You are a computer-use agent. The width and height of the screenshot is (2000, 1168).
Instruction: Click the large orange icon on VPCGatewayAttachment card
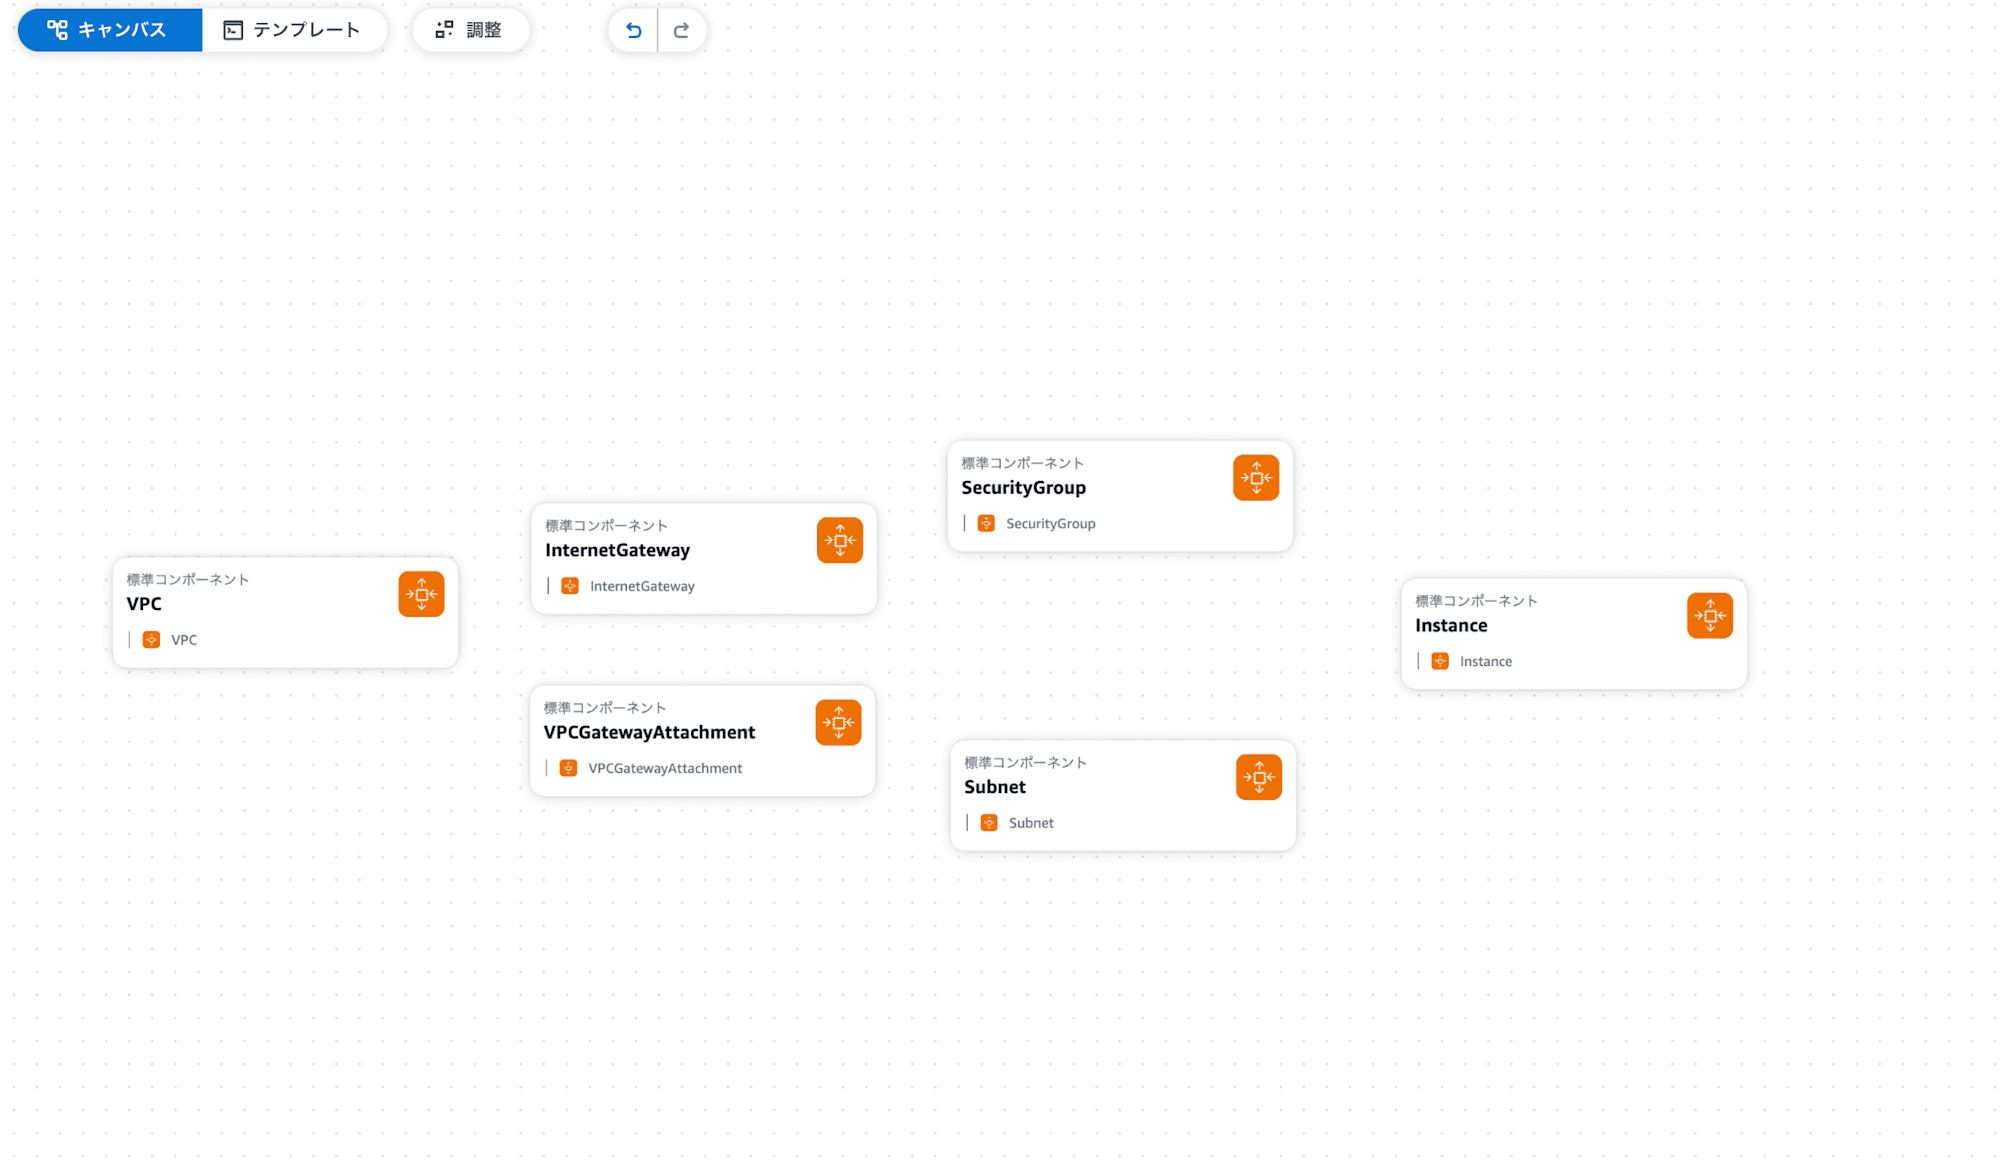click(838, 722)
